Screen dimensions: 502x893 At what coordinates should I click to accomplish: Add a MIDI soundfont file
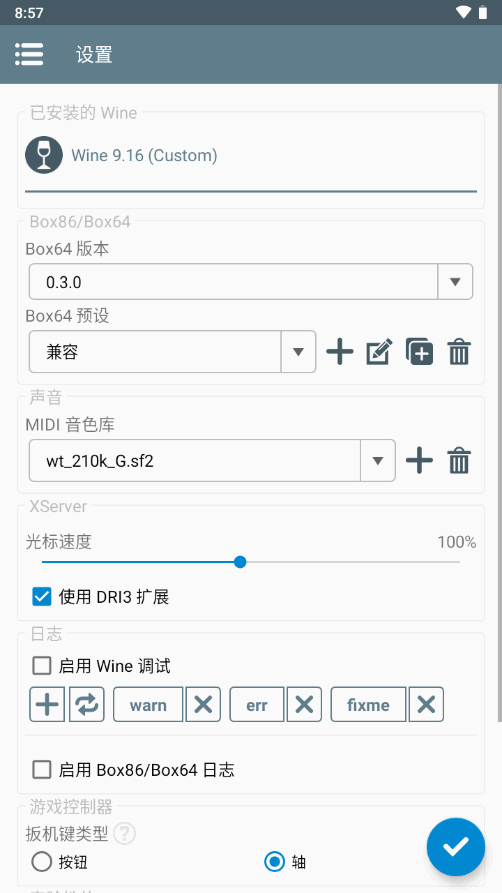[419, 460]
